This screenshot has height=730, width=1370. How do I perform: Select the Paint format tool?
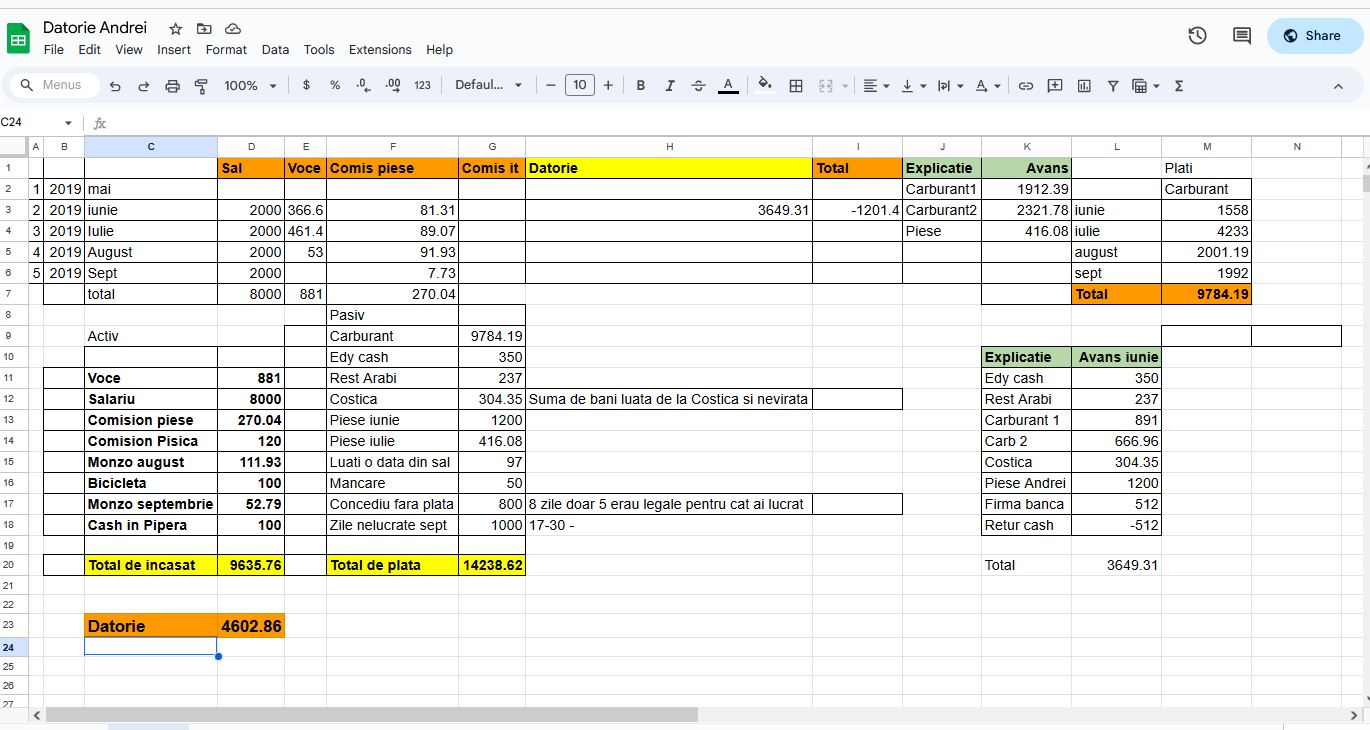coord(201,86)
